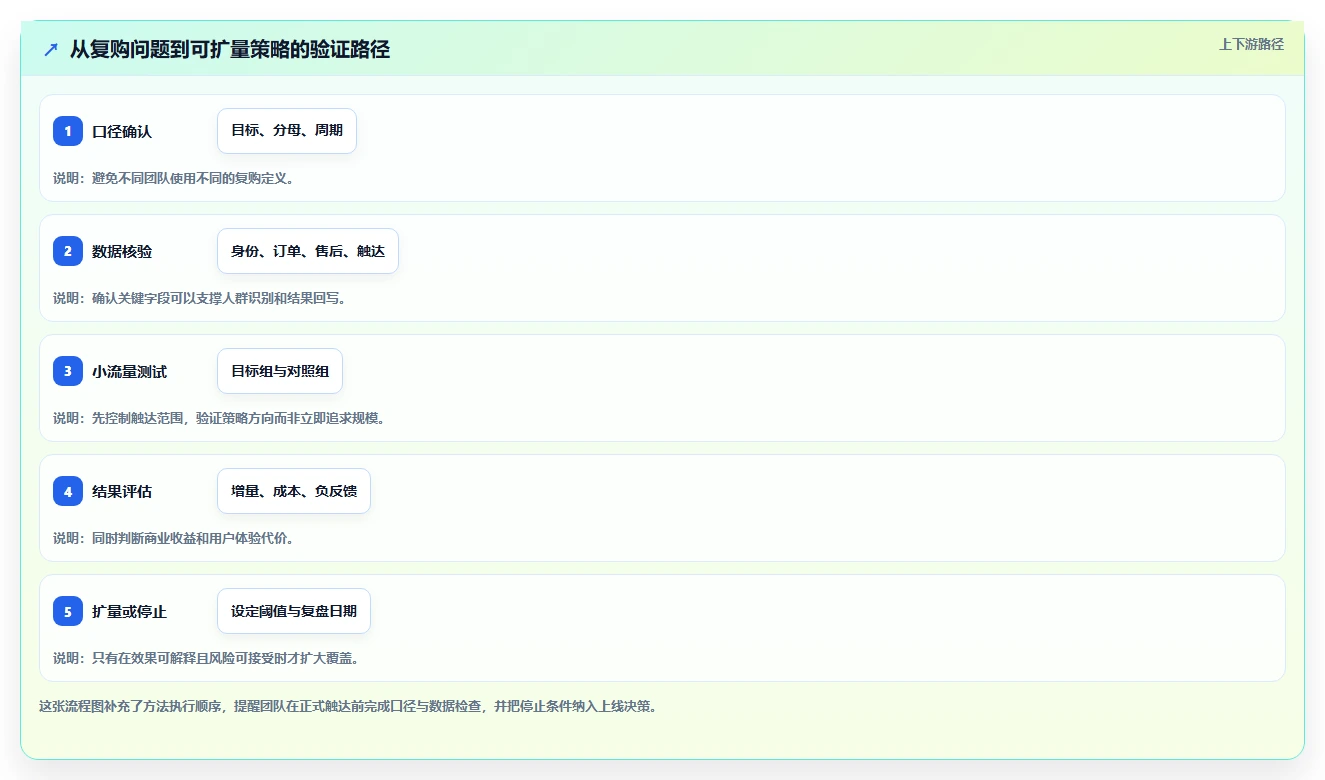This screenshot has height=780, width=1325.
Task: Click the 设定阈值与复盘日期 chip
Action: pos(294,611)
